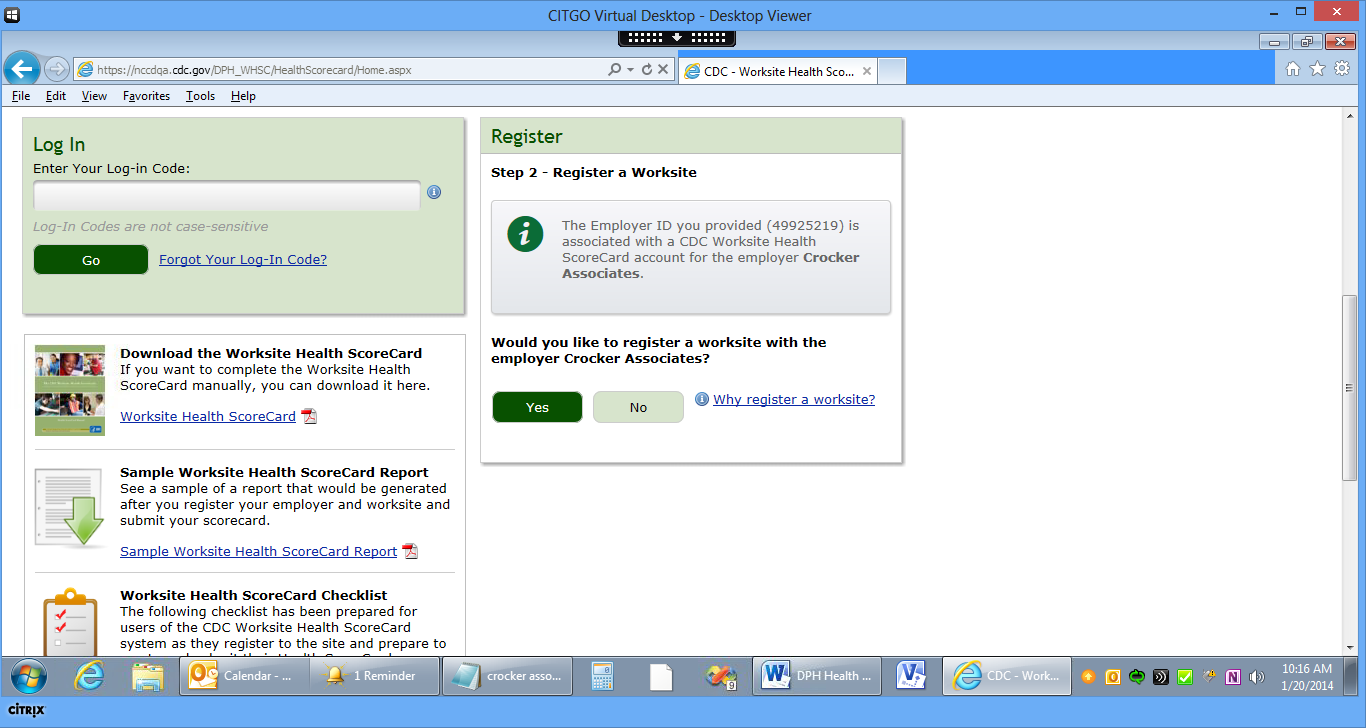This screenshot has width=1366, height=728.
Task: Click the OneNote tray icon
Action: point(1233,677)
